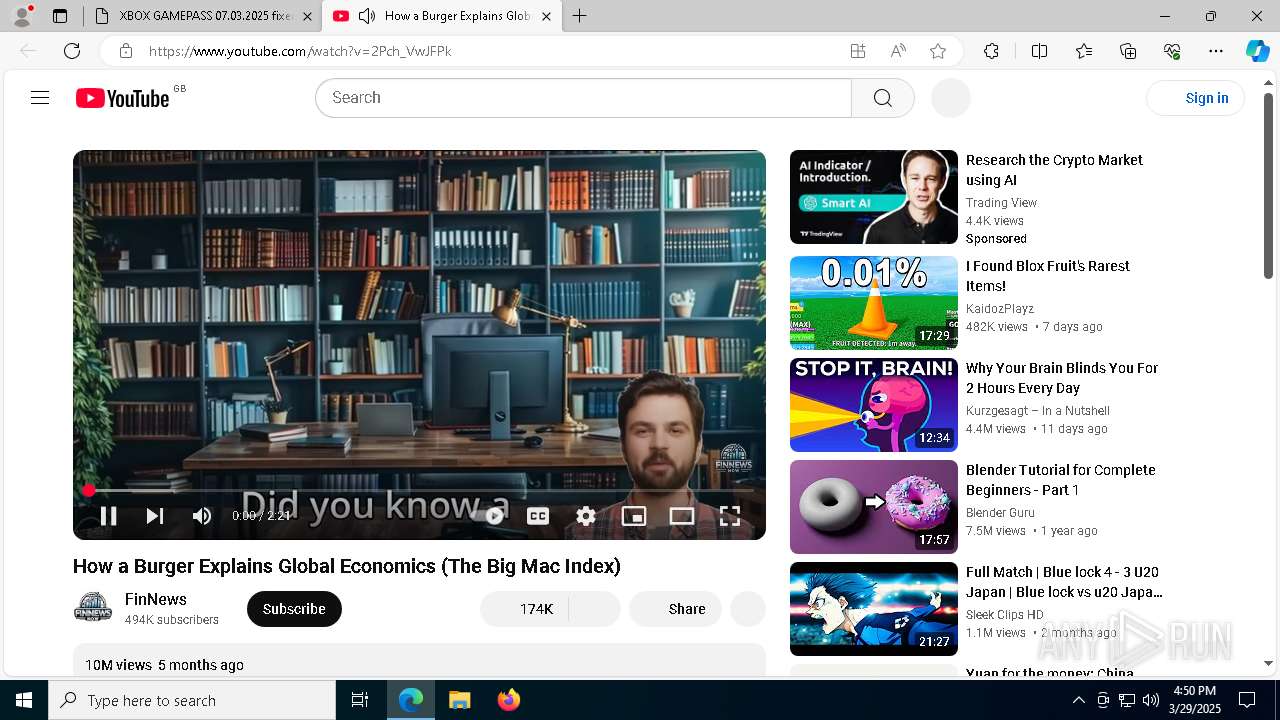Open Research the Crypto Market ad thumbnail

coord(874,197)
